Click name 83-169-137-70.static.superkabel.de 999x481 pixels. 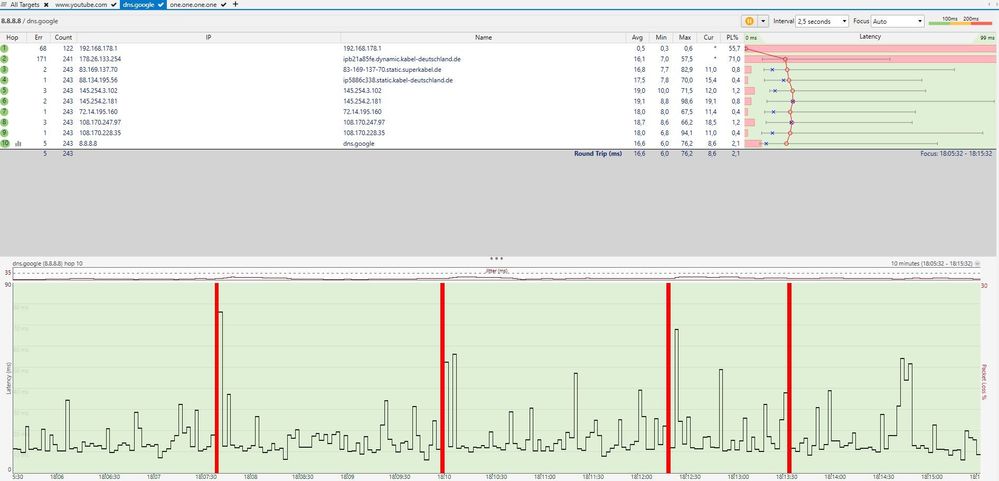[x=392, y=69]
